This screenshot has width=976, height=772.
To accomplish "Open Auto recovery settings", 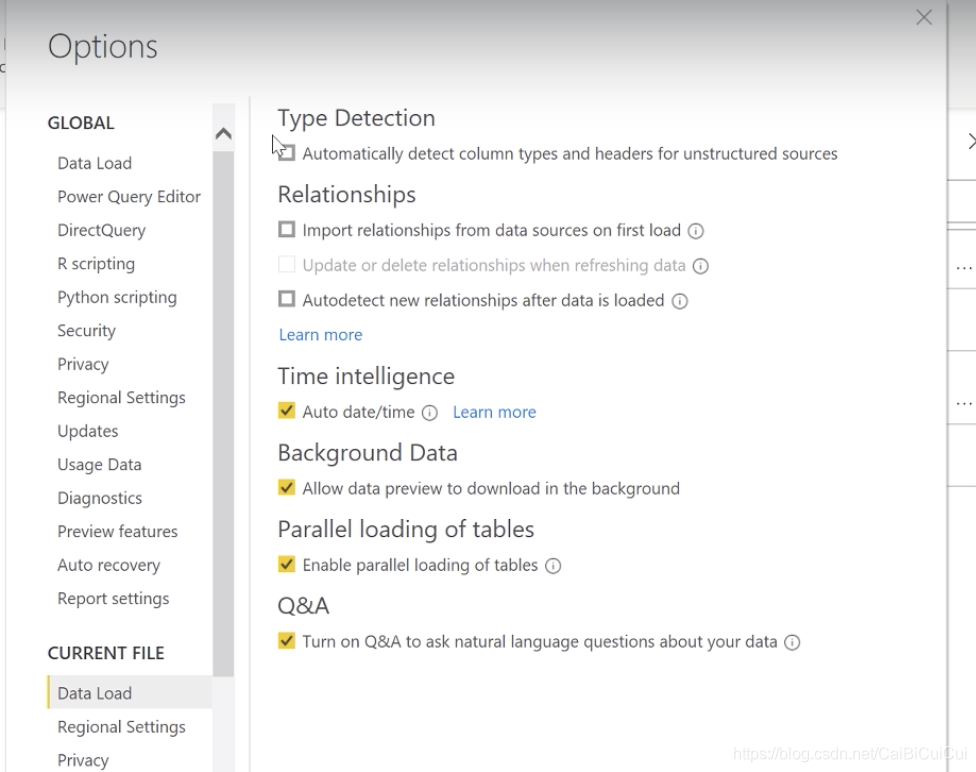I will pyautogui.click(x=109, y=565).
